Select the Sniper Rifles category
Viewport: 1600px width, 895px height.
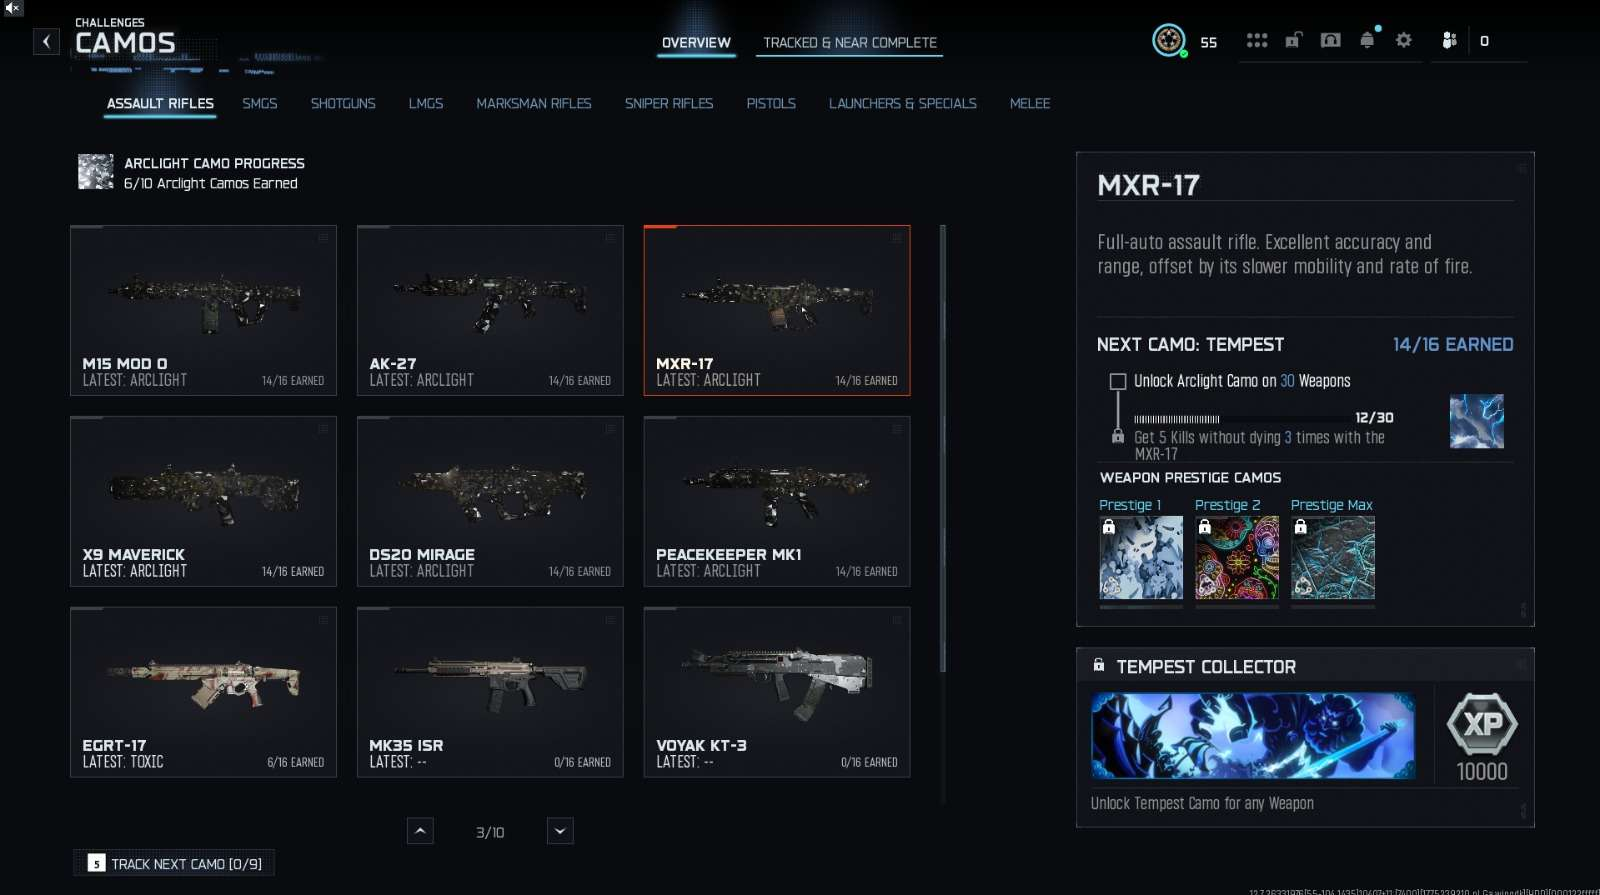coord(669,104)
